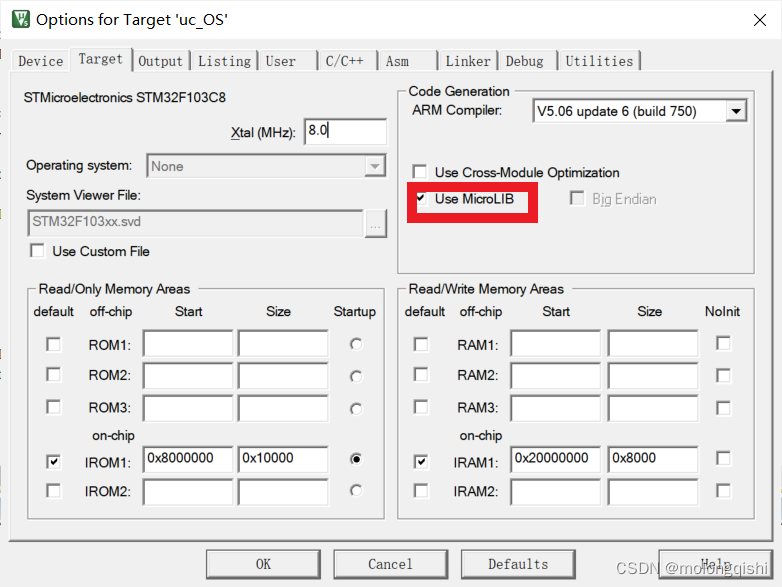Click the System Viewer File path field
Viewport: 782px width, 587px height.
pyautogui.click(x=196, y=223)
